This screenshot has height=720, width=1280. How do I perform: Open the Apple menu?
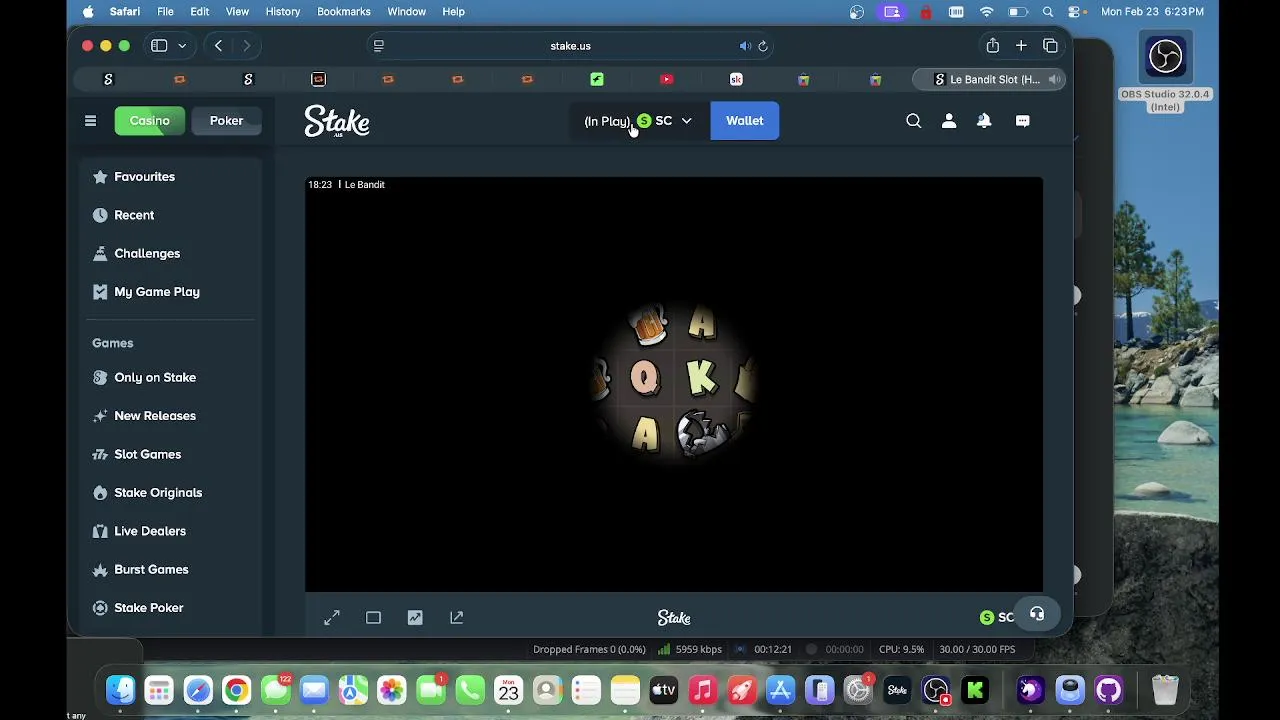click(88, 12)
